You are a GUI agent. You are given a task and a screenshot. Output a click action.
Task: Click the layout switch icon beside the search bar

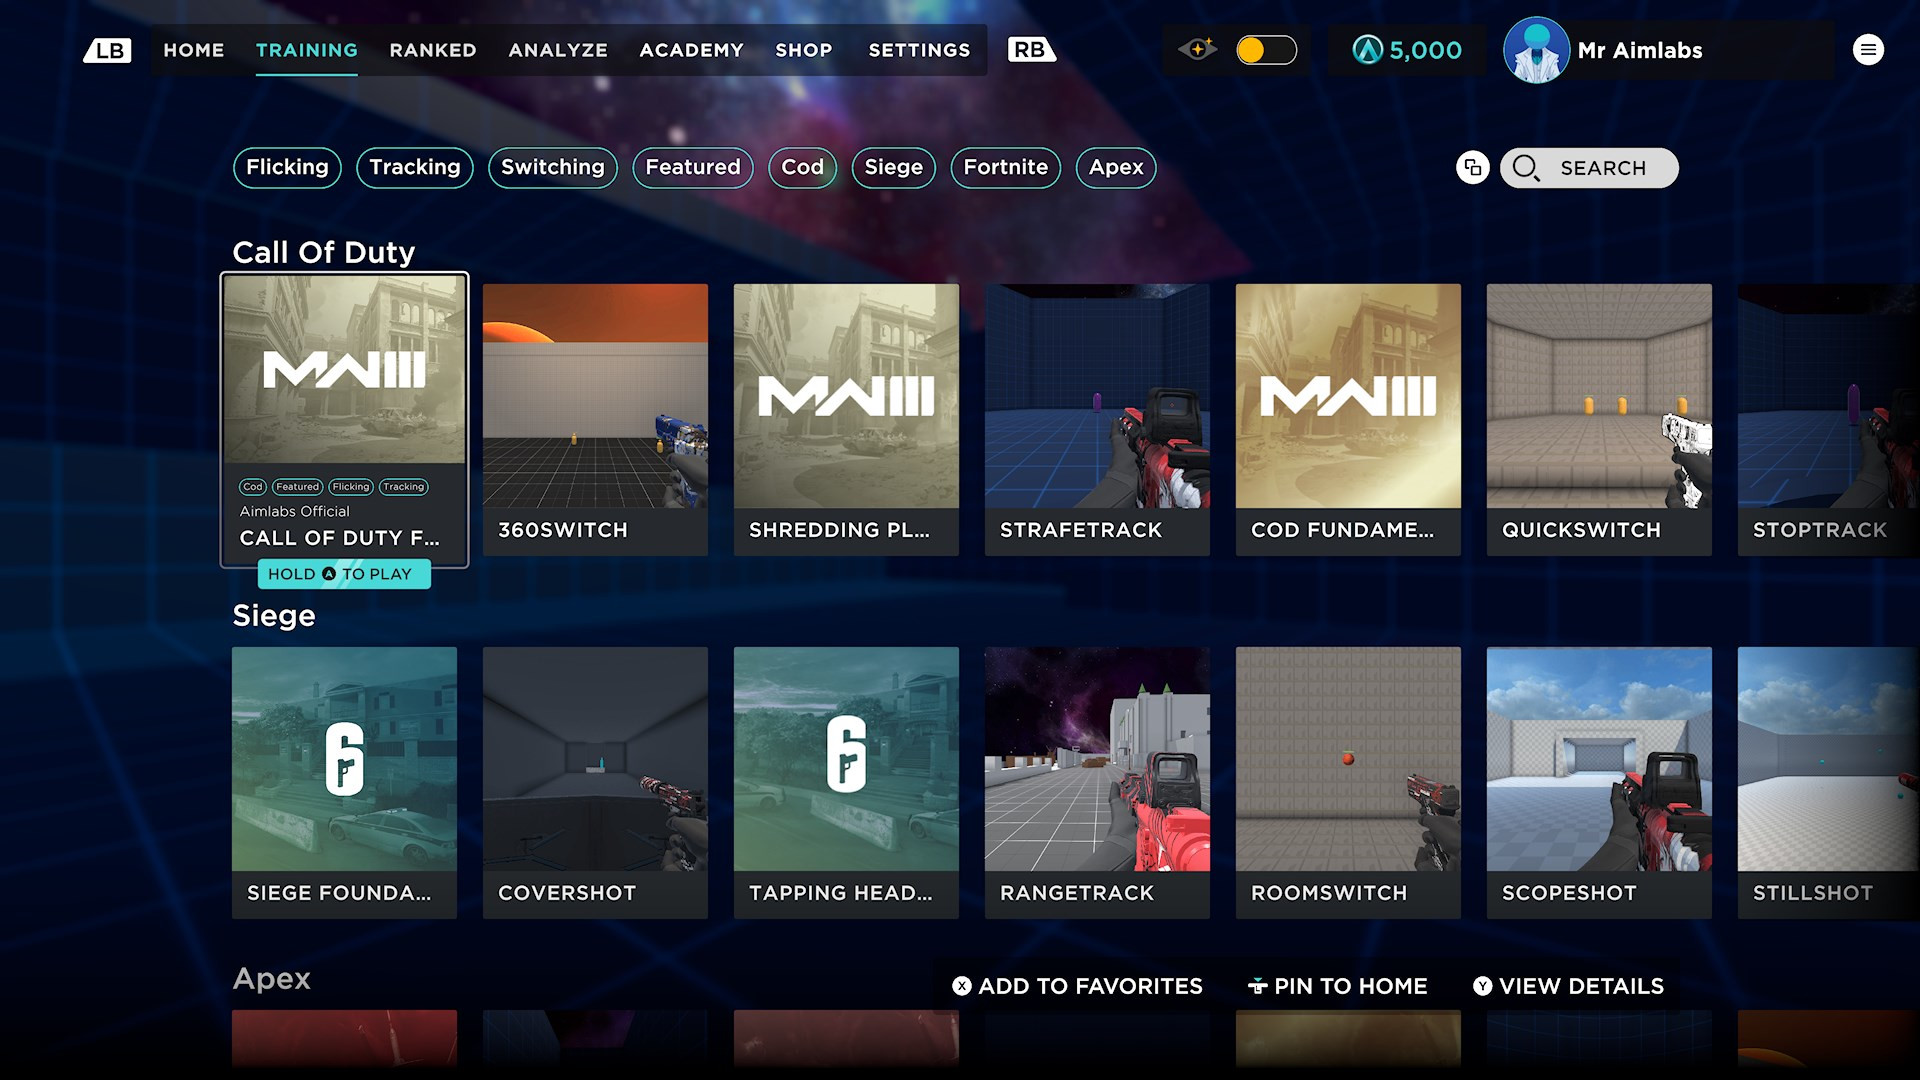pyautogui.click(x=1472, y=168)
